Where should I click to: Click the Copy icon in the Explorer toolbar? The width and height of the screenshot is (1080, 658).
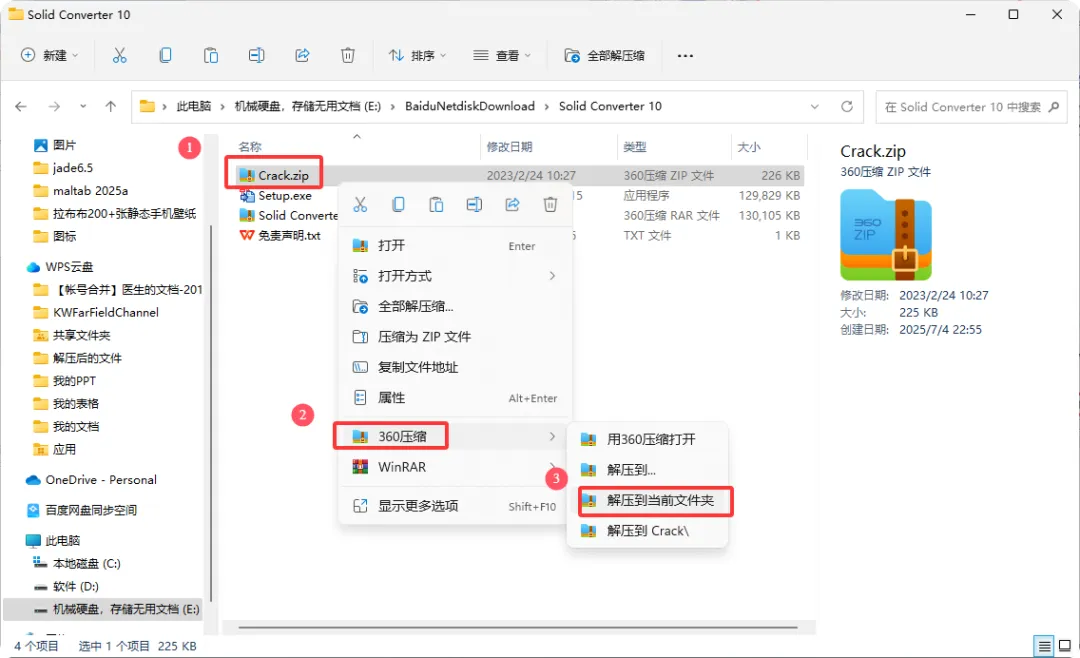165,56
